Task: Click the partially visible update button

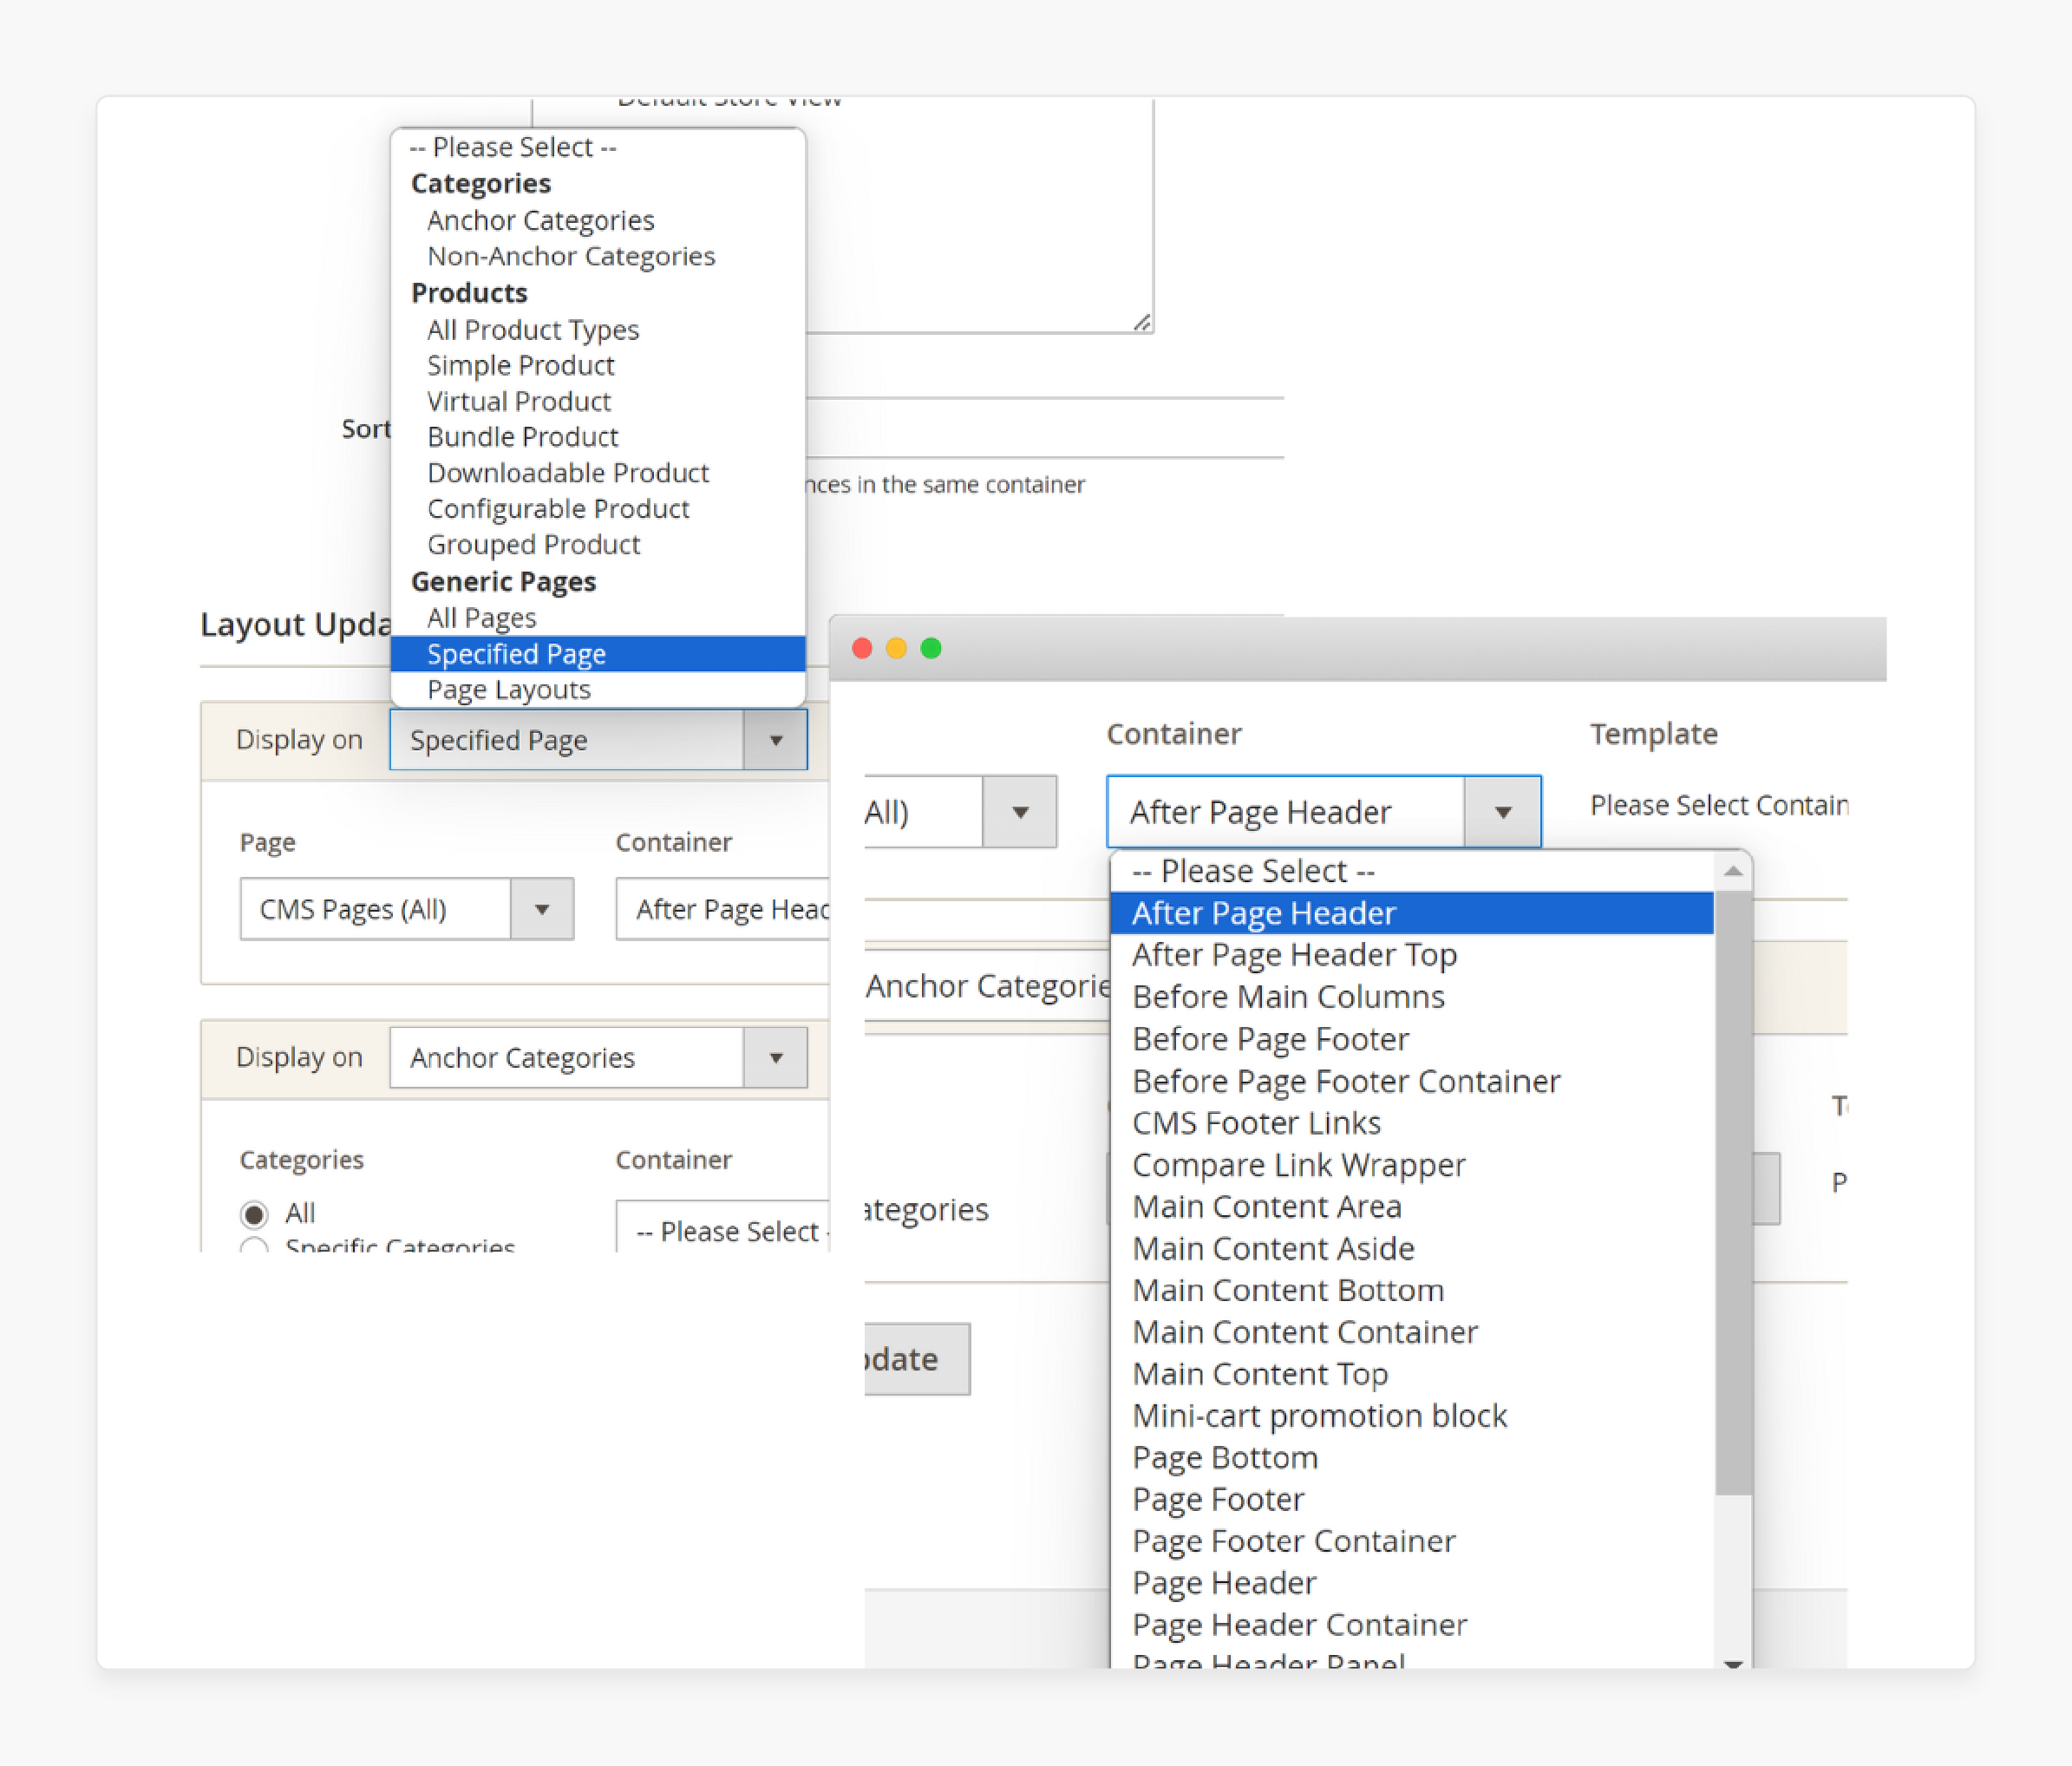Action: point(917,1359)
